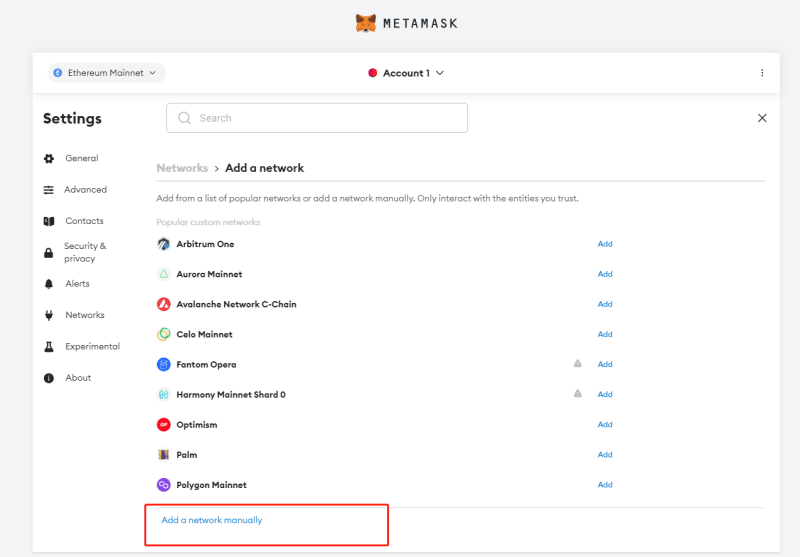800x557 pixels.
Task: Go back via Networks breadcrumb link
Action: tap(182, 168)
